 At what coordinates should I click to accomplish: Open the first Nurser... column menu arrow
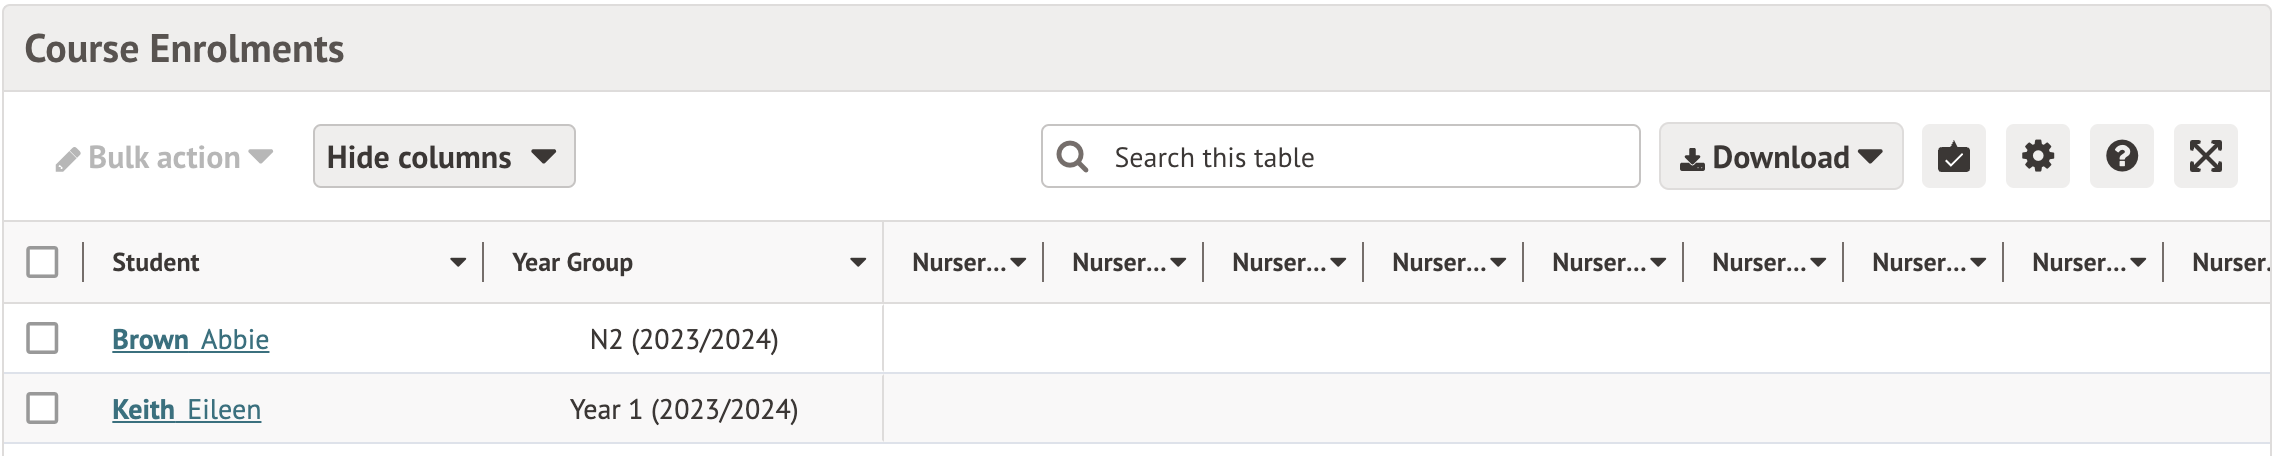pyautogui.click(x=1018, y=263)
